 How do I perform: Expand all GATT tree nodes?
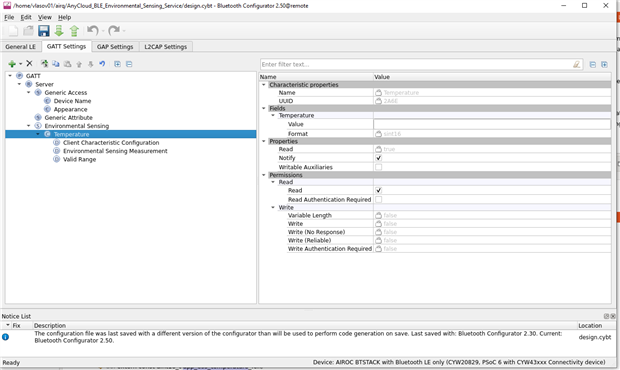click(x=117, y=64)
